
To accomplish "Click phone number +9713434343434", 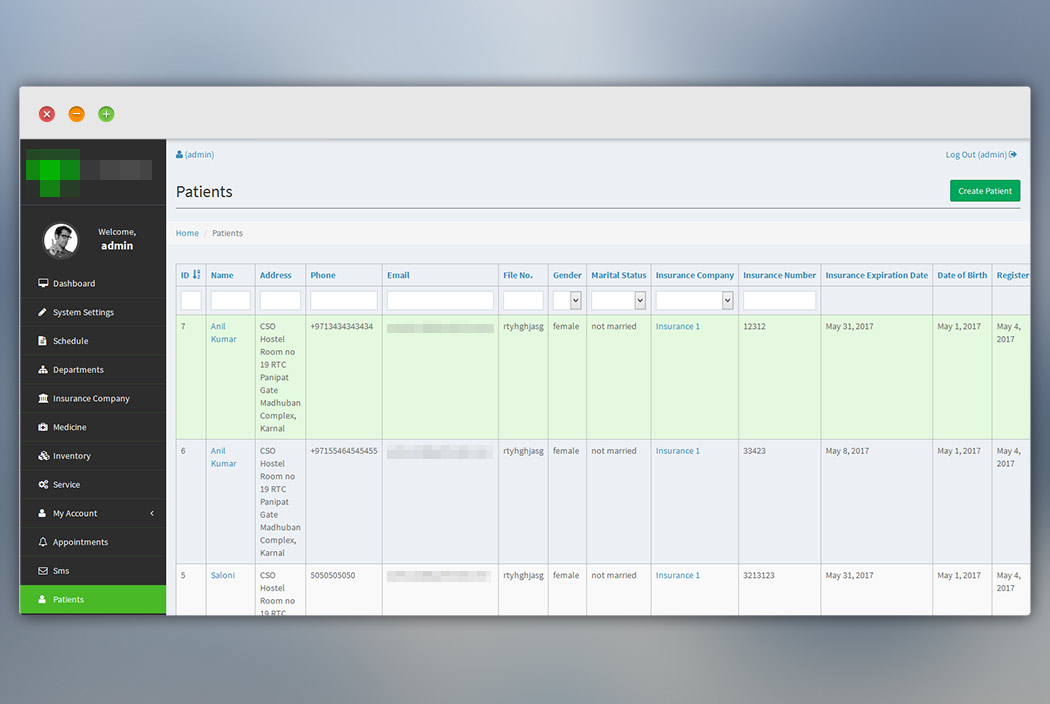I will pyautogui.click(x=342, y=326).
